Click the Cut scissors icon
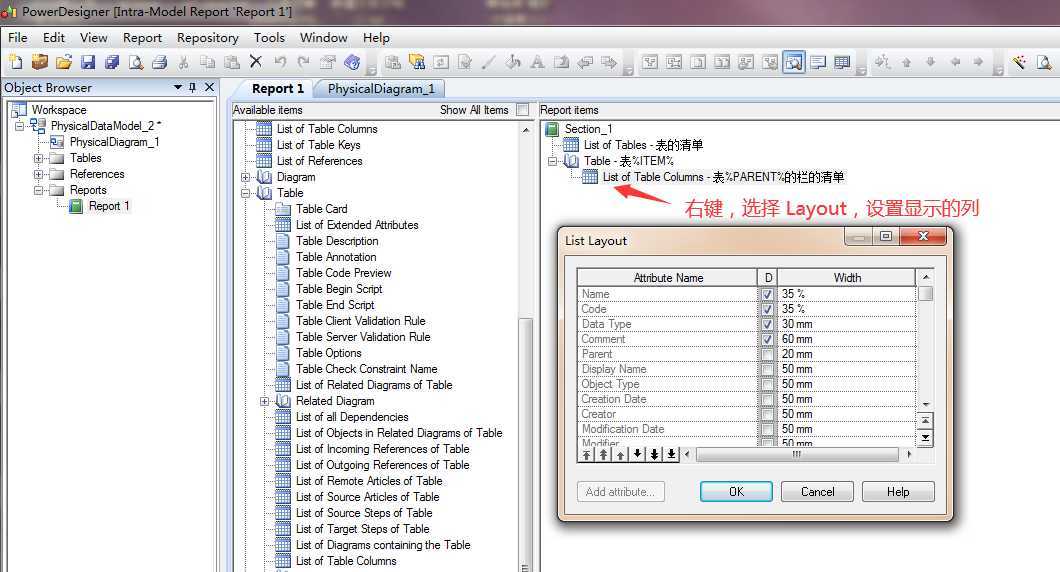 [183, 62]
